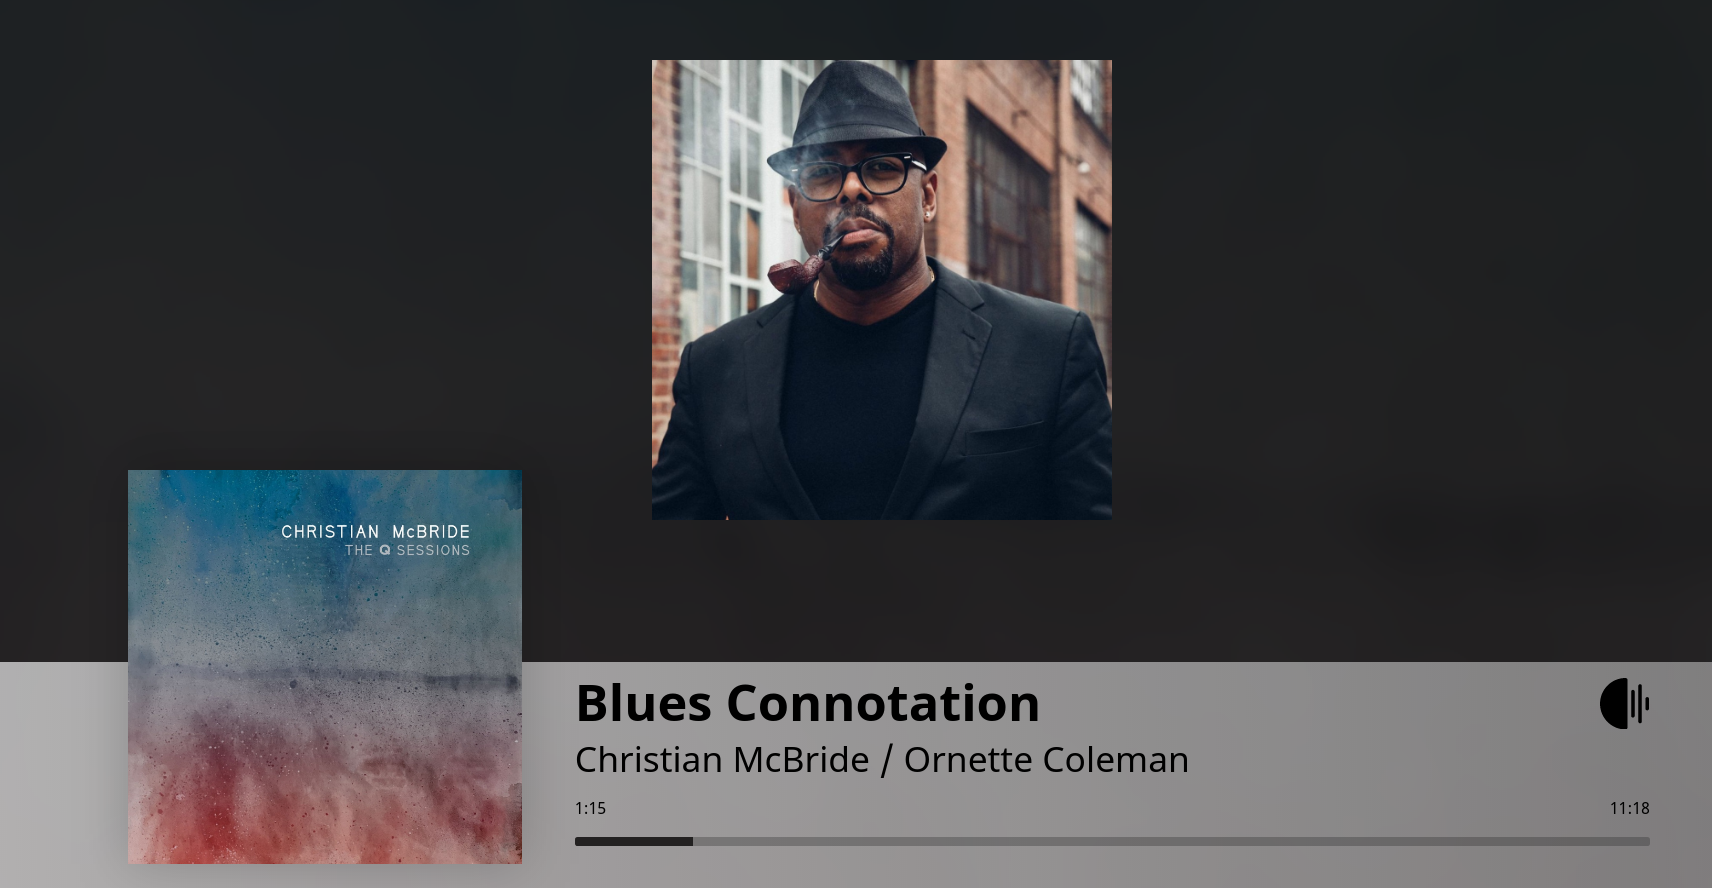Select the Blues Connotation track title

(807, 702)
